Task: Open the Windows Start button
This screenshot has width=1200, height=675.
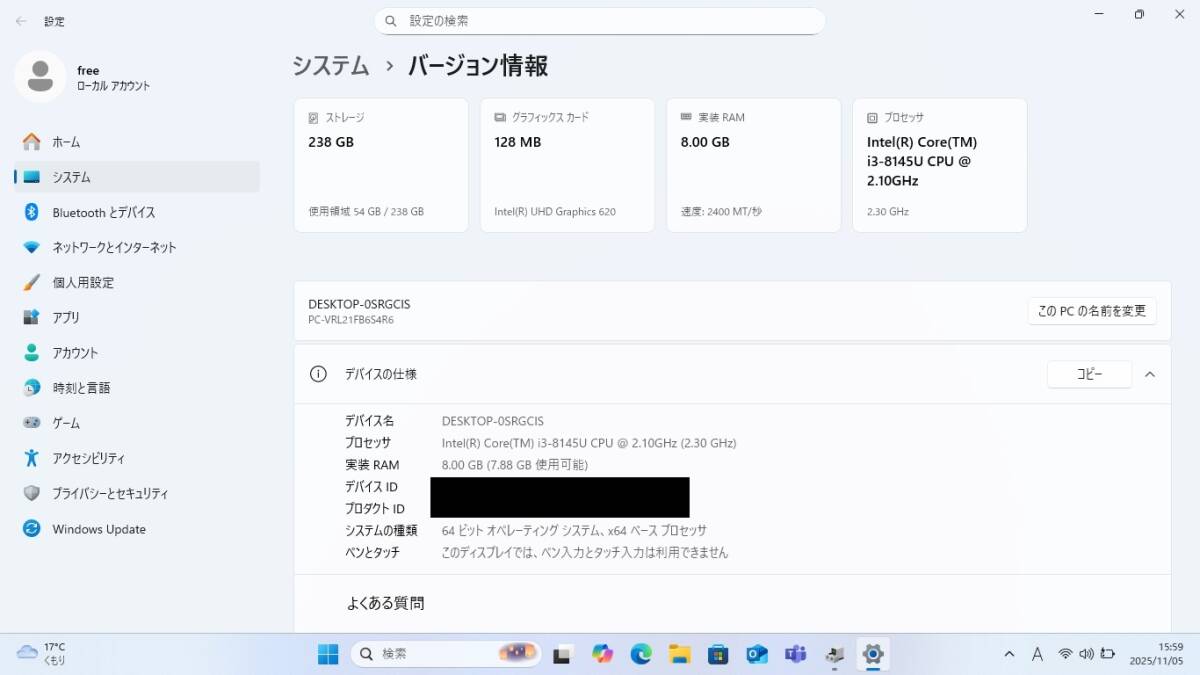Action: (328, 654)
